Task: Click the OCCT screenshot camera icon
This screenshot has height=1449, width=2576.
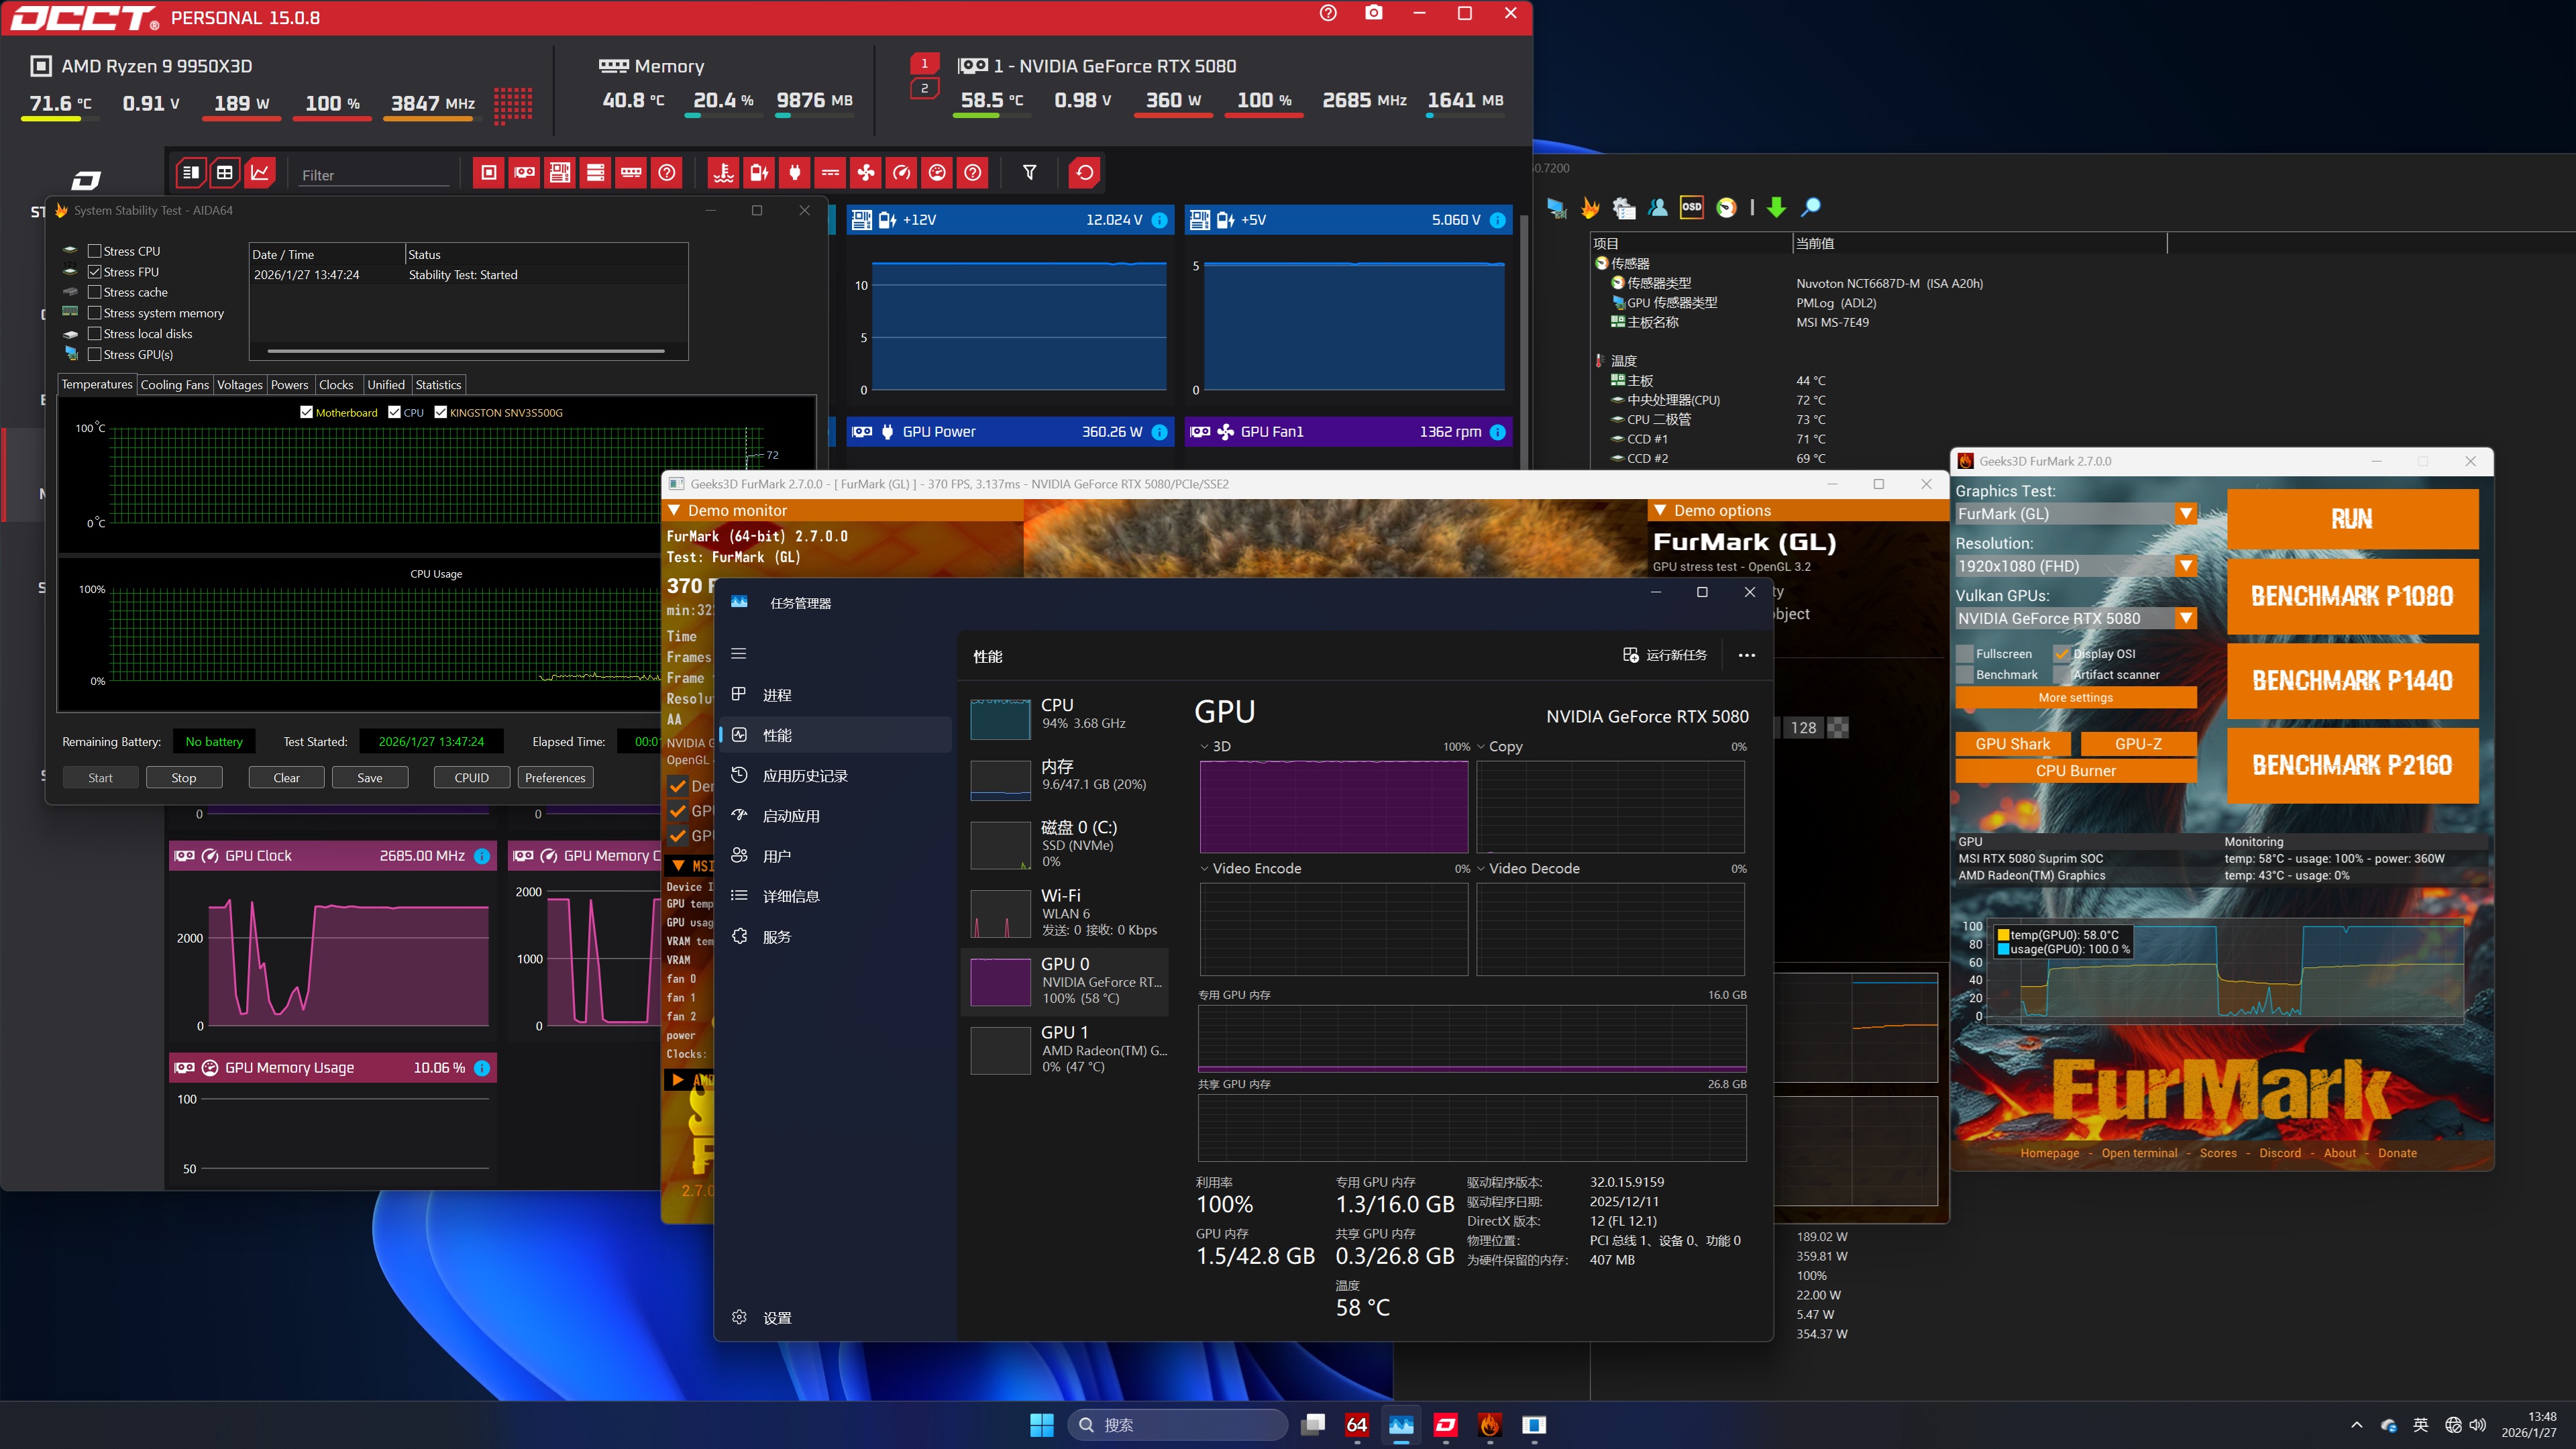Action: (x=1374, y=13)
